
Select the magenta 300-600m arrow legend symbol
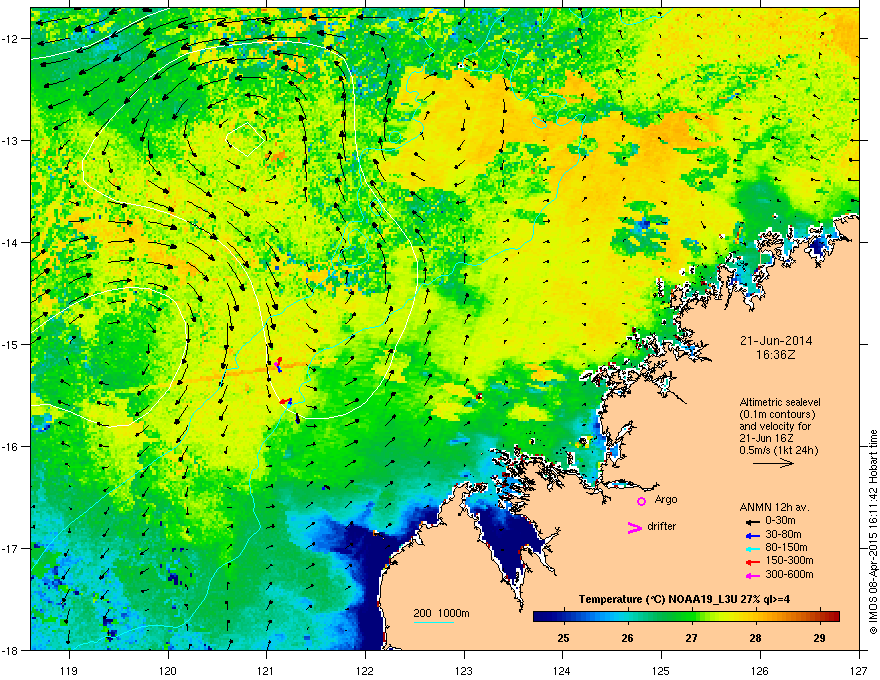[x=753, y=575]
